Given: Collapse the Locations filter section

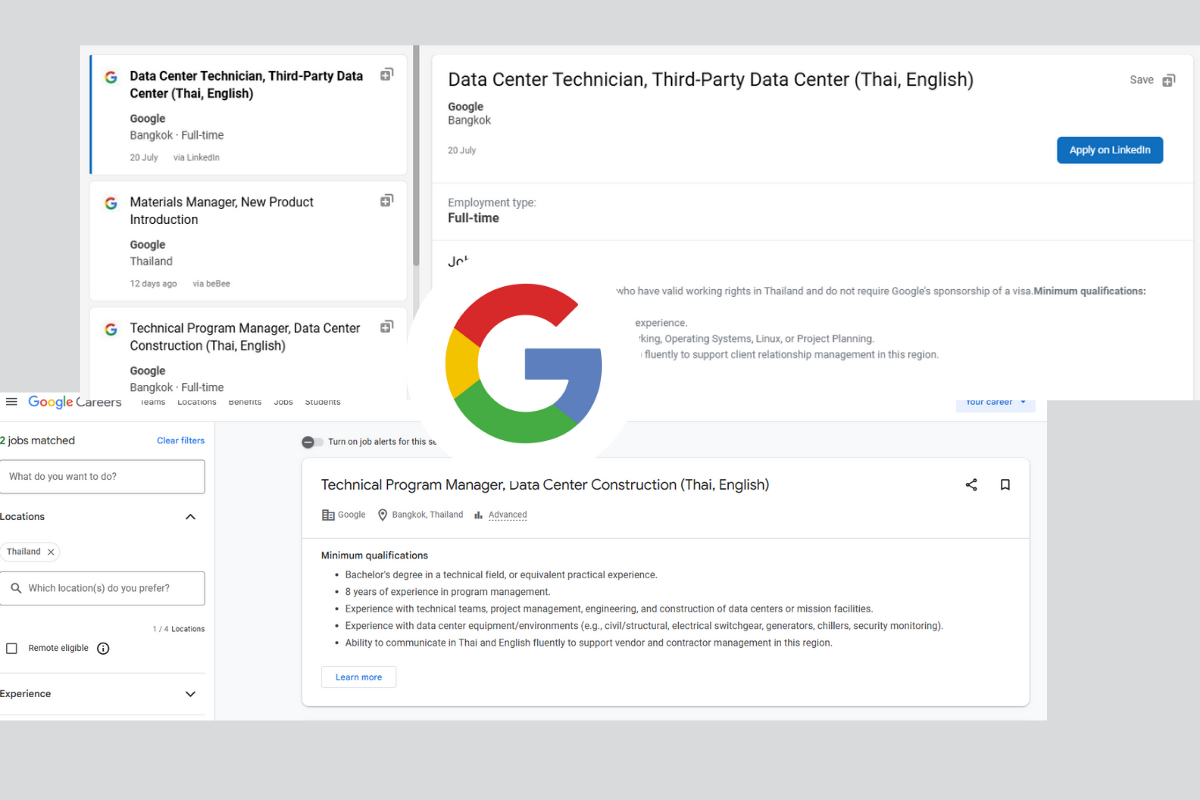Looking at the screenshot, I should [191, 517].
